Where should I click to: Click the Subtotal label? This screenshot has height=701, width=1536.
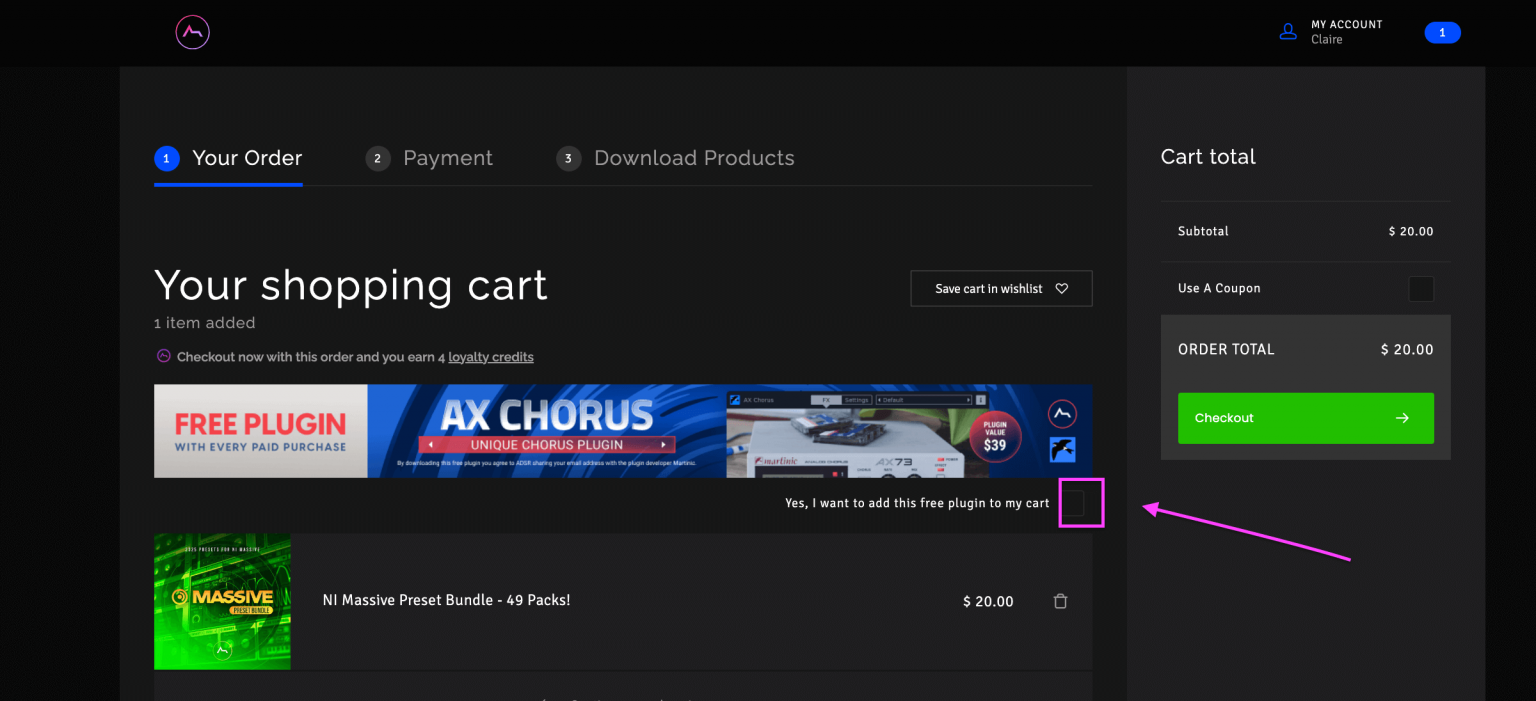click(x=1203, y=231)
